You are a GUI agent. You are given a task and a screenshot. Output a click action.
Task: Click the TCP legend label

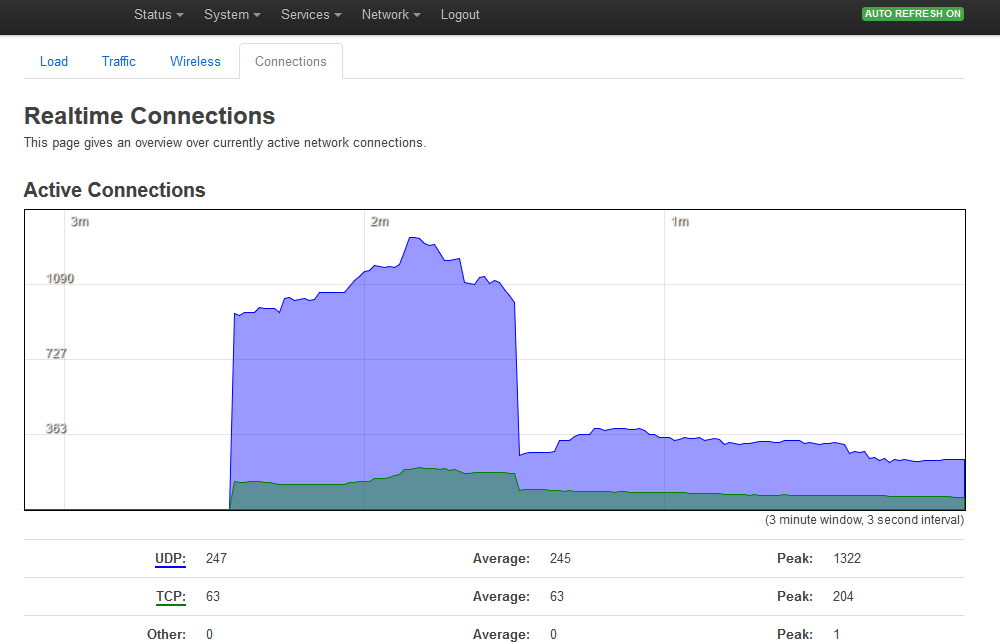click(x=171, y=597)
